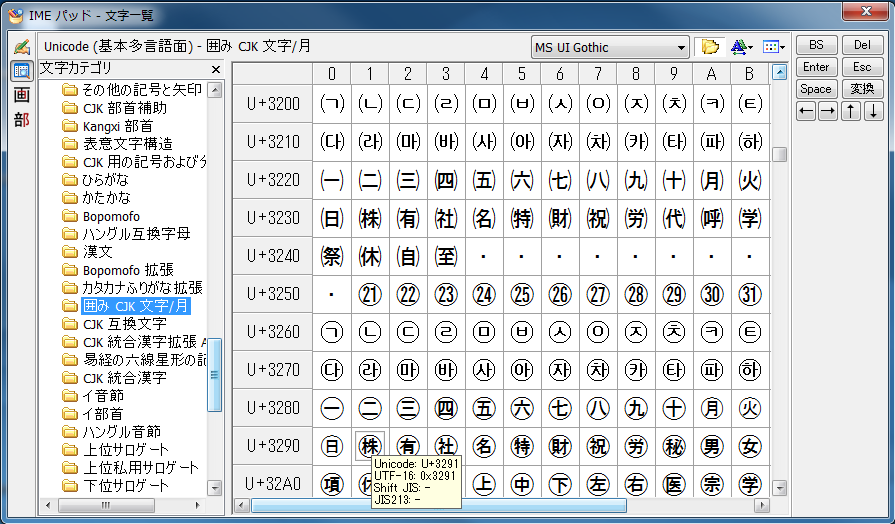
Task: Pick the circled 25 character
Action: tap(522, 294)
